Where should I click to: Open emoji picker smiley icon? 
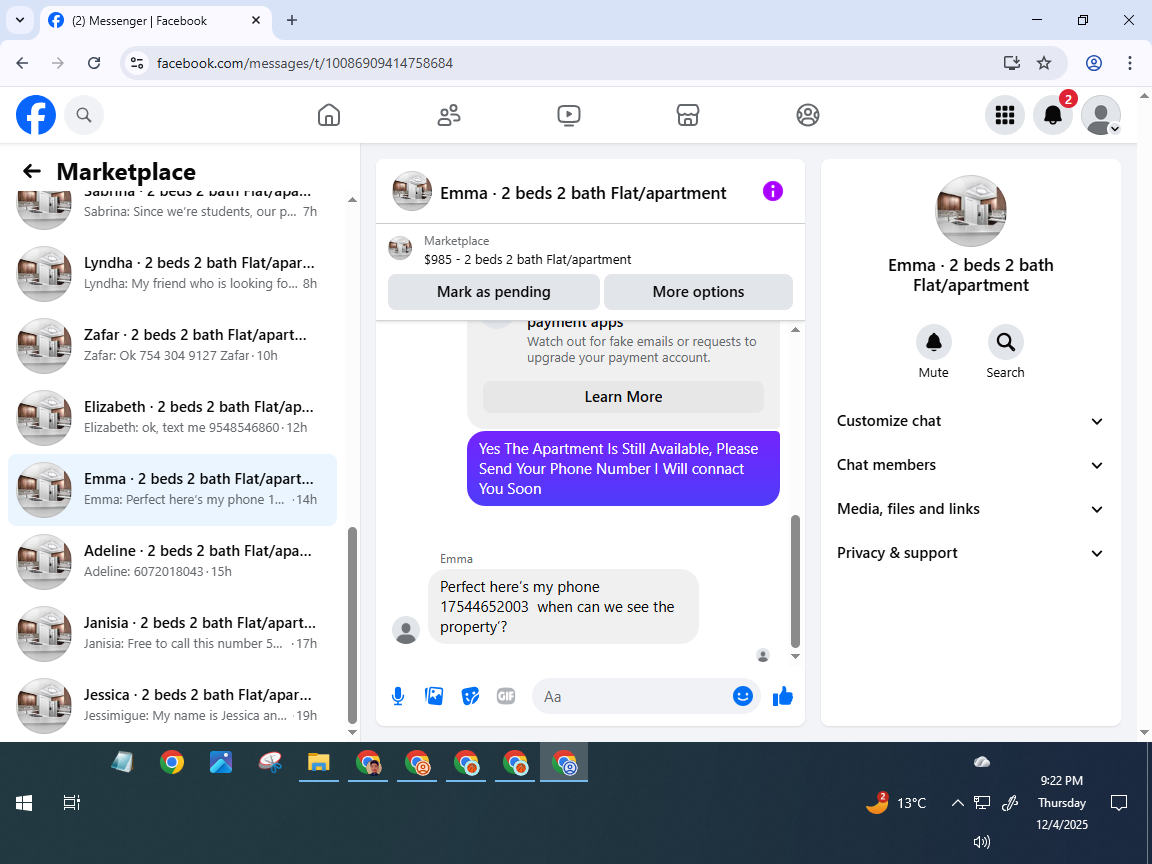click(743, 696)
